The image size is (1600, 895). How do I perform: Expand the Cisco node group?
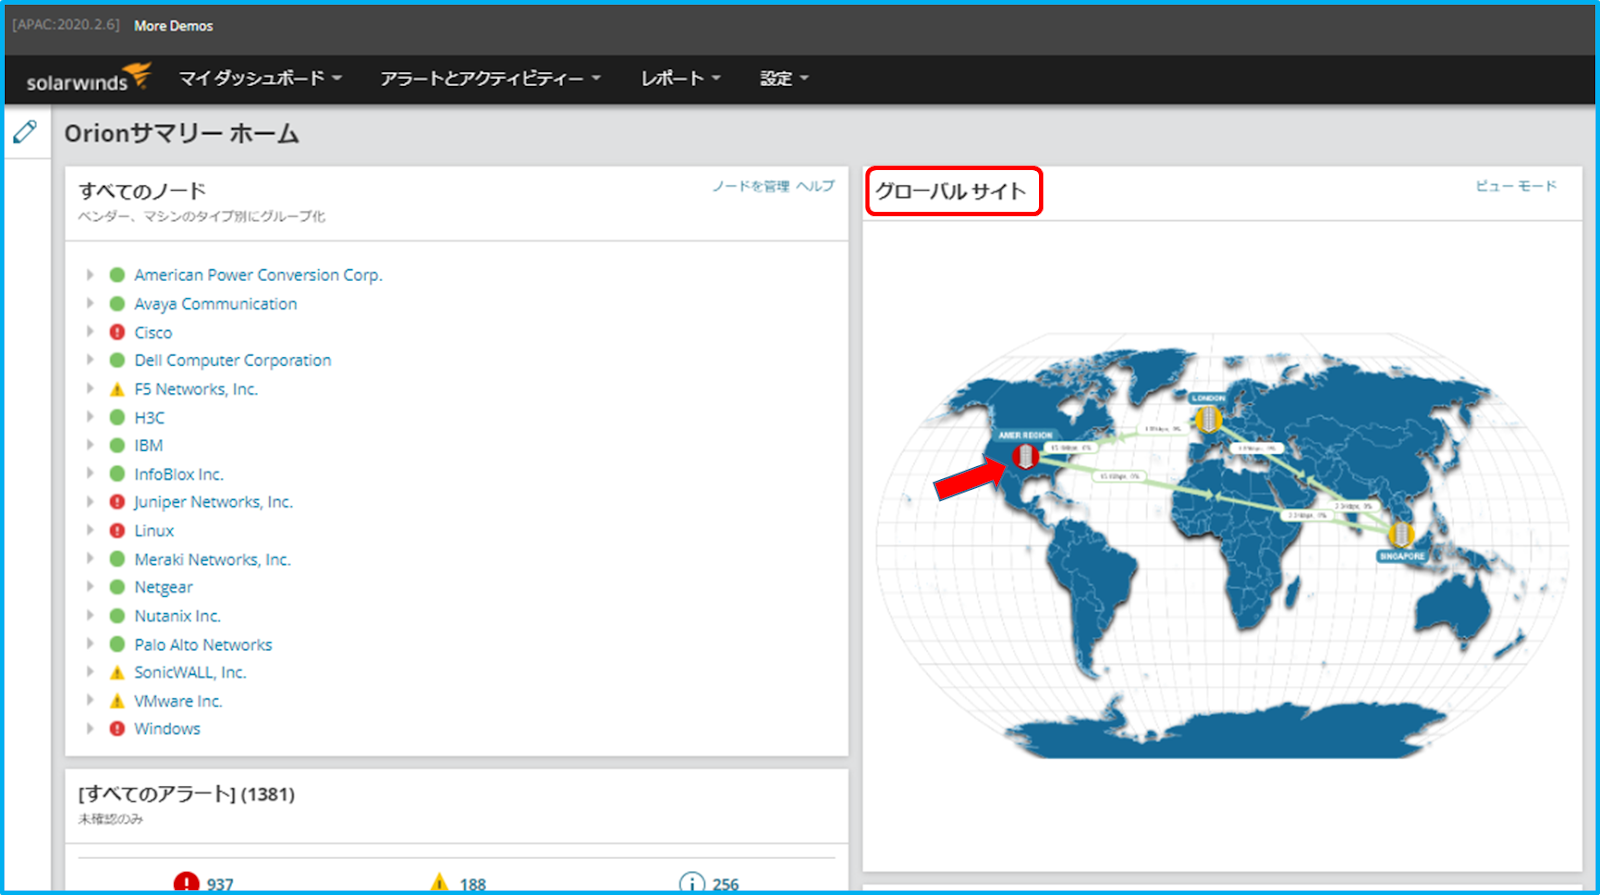pyautogui.click(x=90, y=332)
